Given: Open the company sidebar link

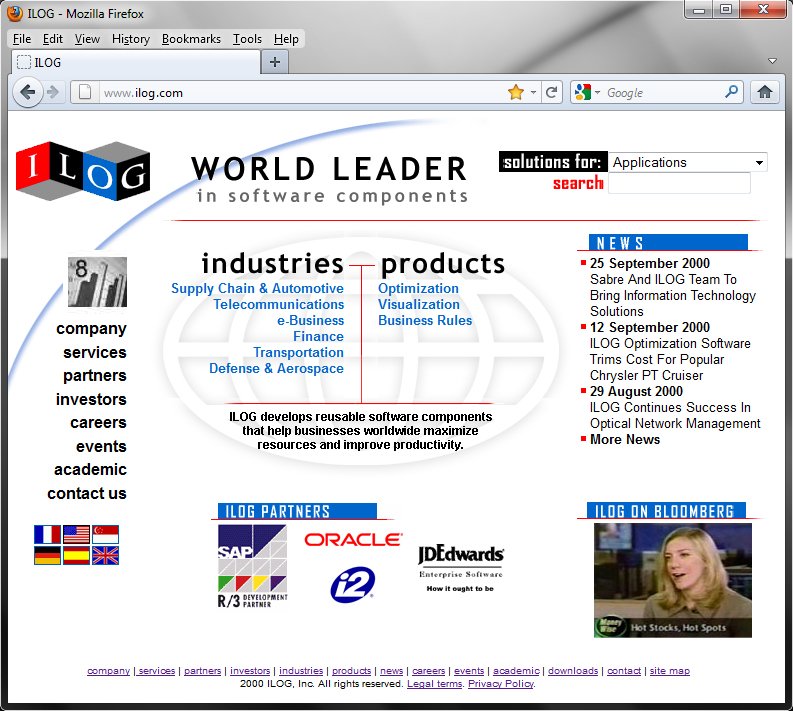Looking at the screenshot, I should click(91, 329).
